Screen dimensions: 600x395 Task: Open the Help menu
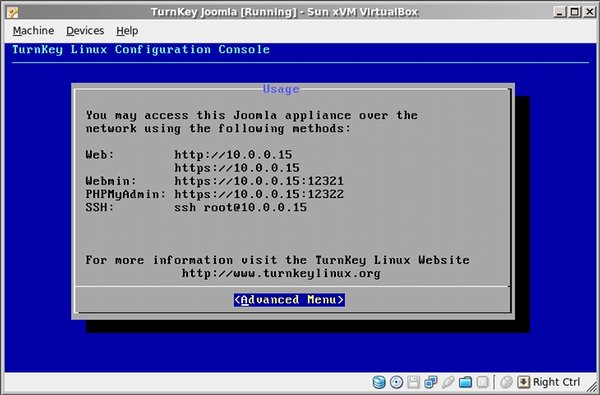[x=127, y=31]
